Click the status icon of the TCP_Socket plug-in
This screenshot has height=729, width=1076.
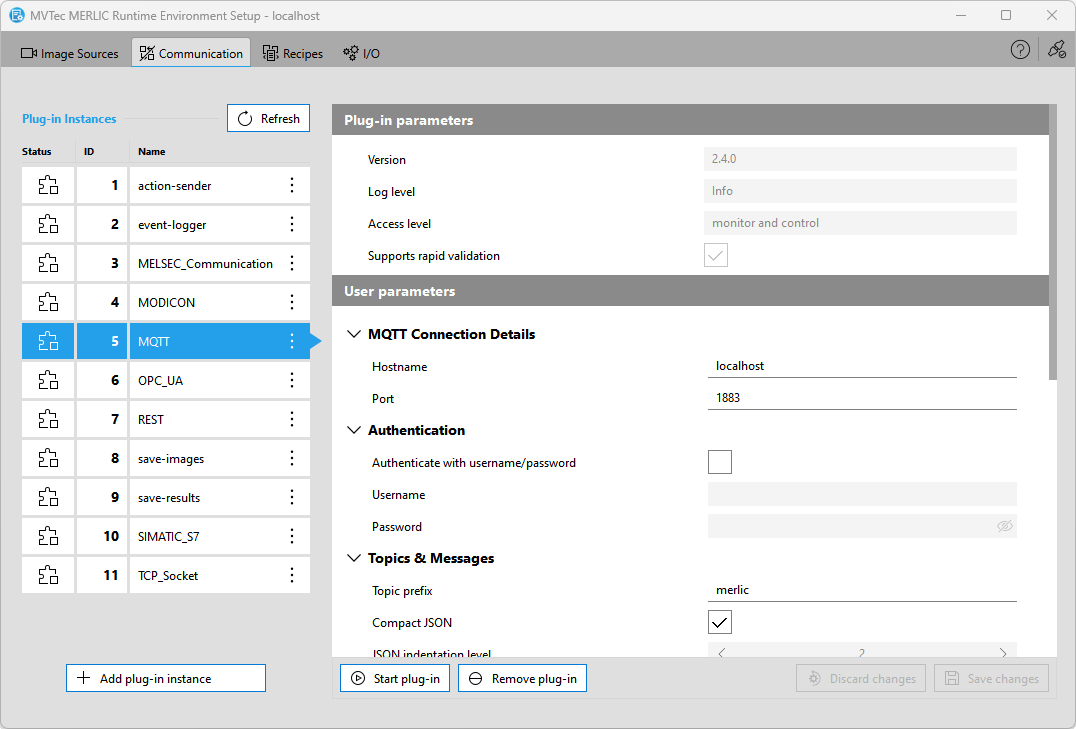[x=48, y=575]
